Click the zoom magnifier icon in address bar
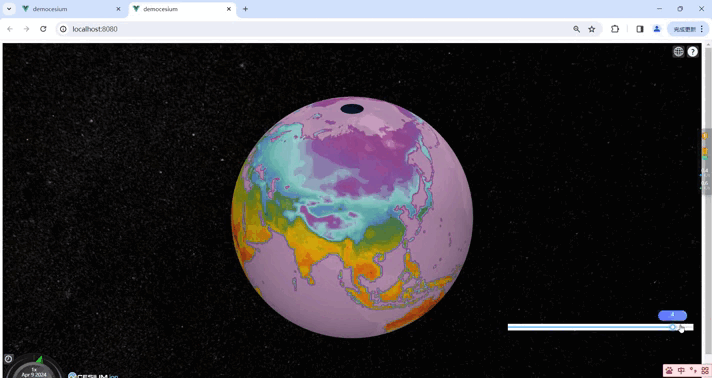 pyautogui.click(x=576, y=29)
